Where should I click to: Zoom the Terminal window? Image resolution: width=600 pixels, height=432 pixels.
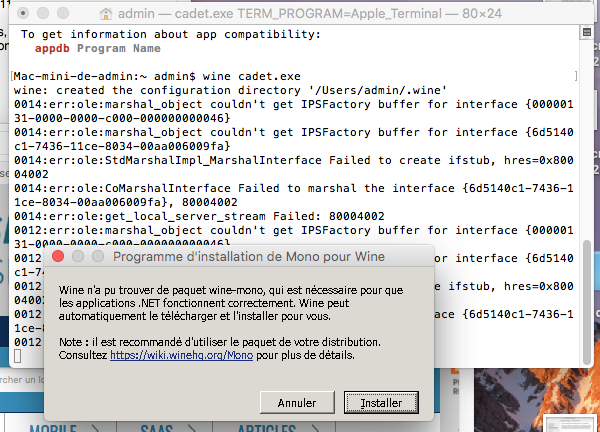click(63, 13)
